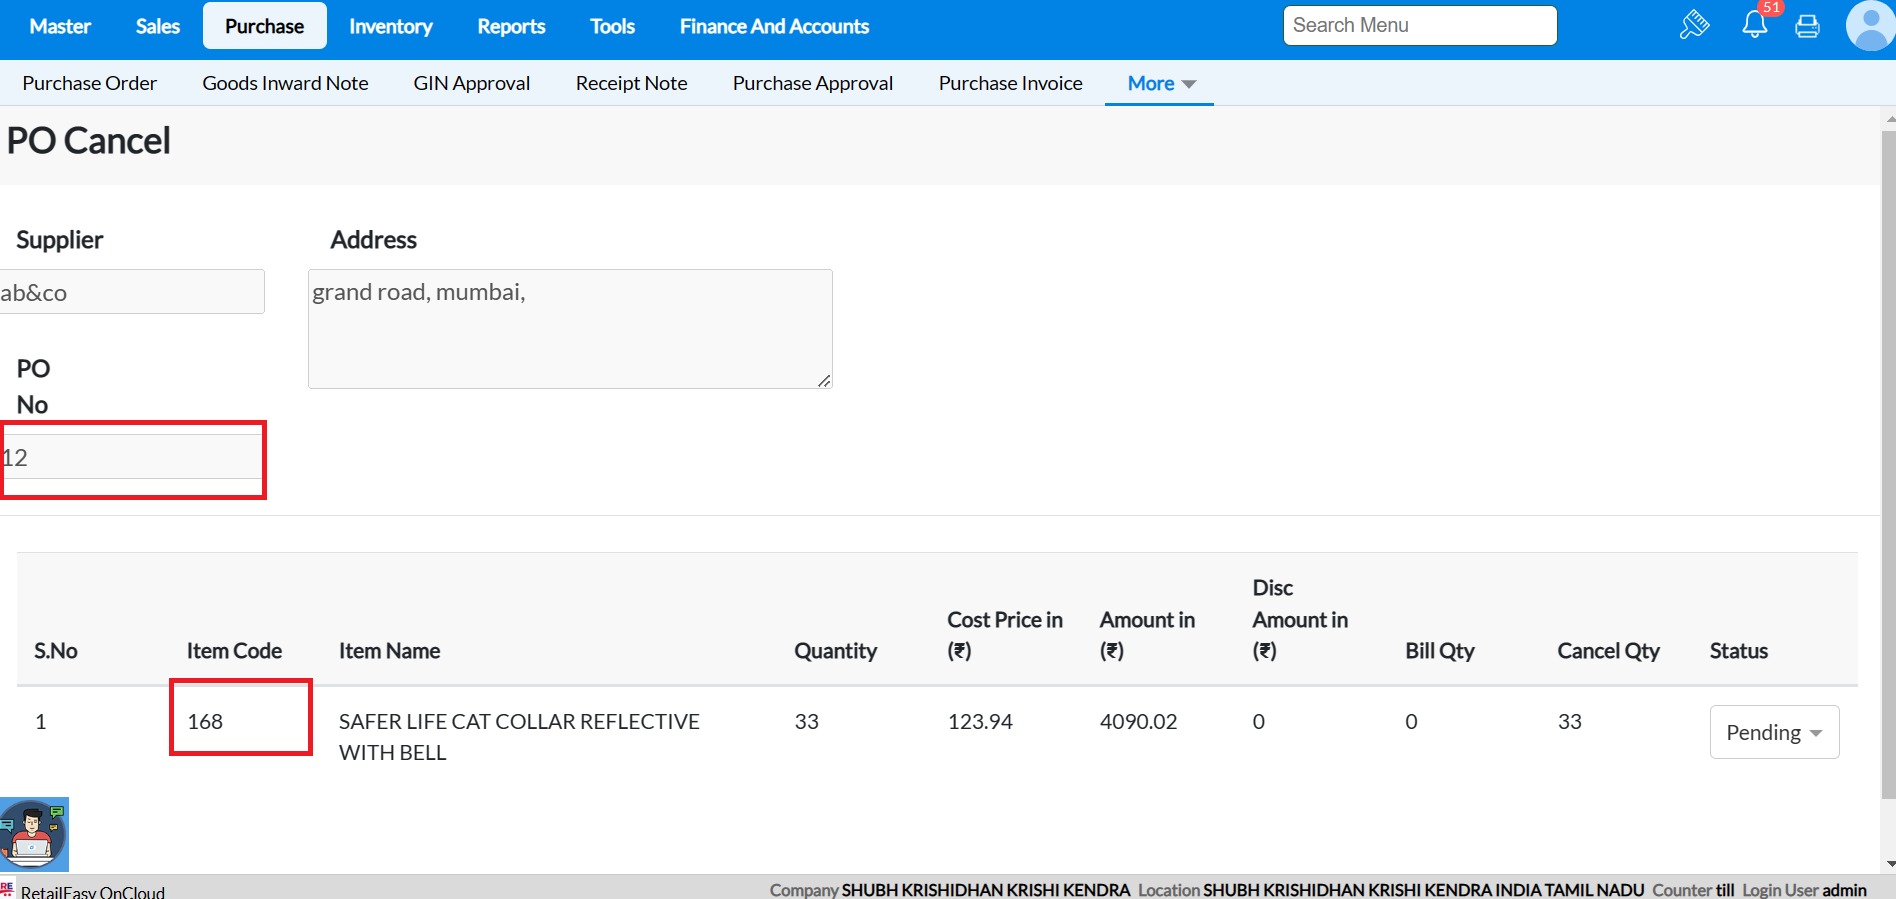Open the Reports menu
Viewport: 1896px width, 899px height.
point(511,26)
